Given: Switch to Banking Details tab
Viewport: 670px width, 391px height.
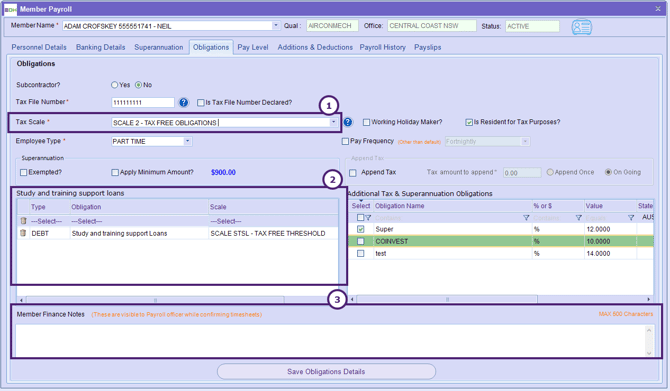Looking at the screenshot, I should [x=100, y=47].
